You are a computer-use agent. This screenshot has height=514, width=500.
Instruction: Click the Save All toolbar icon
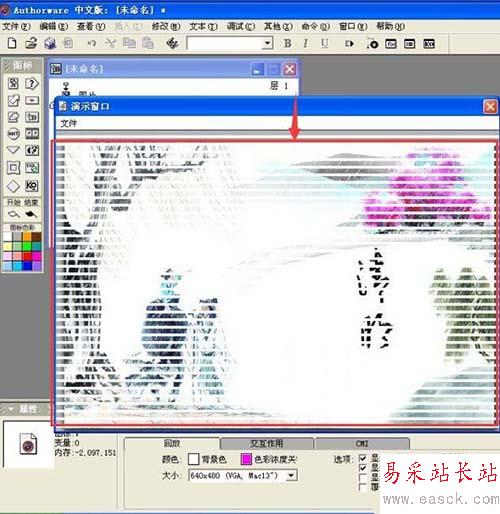(x=50, y=43)
